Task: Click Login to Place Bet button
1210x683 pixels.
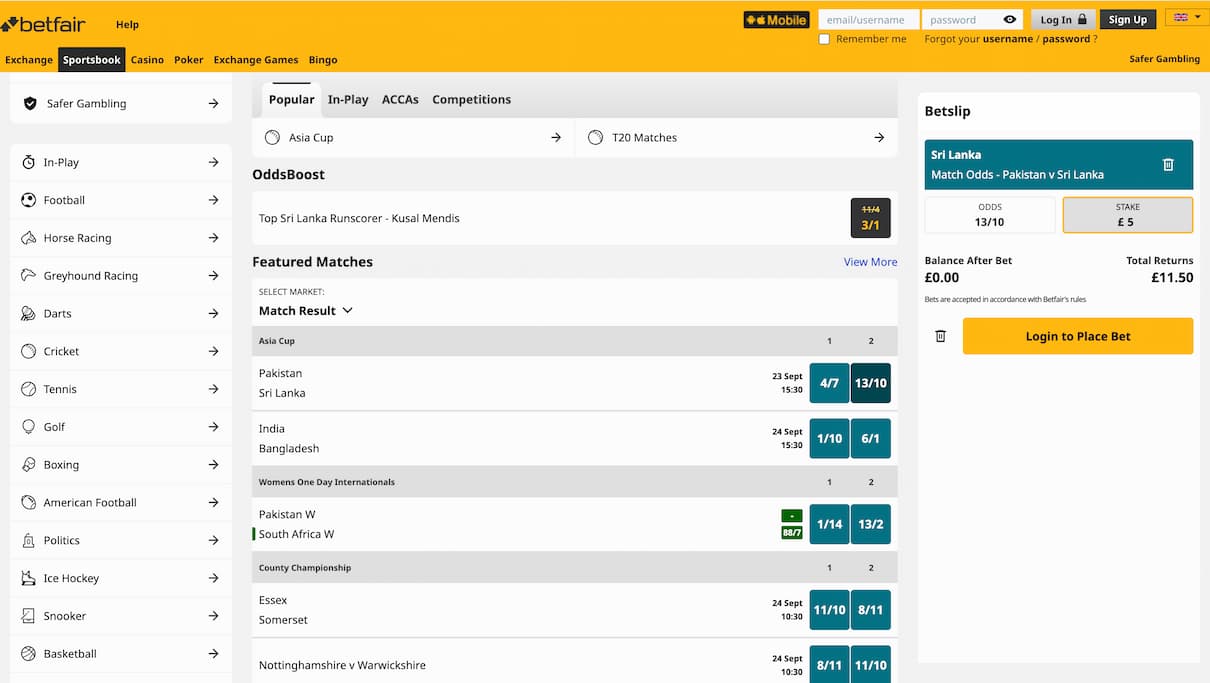Action: point(1078,336)
